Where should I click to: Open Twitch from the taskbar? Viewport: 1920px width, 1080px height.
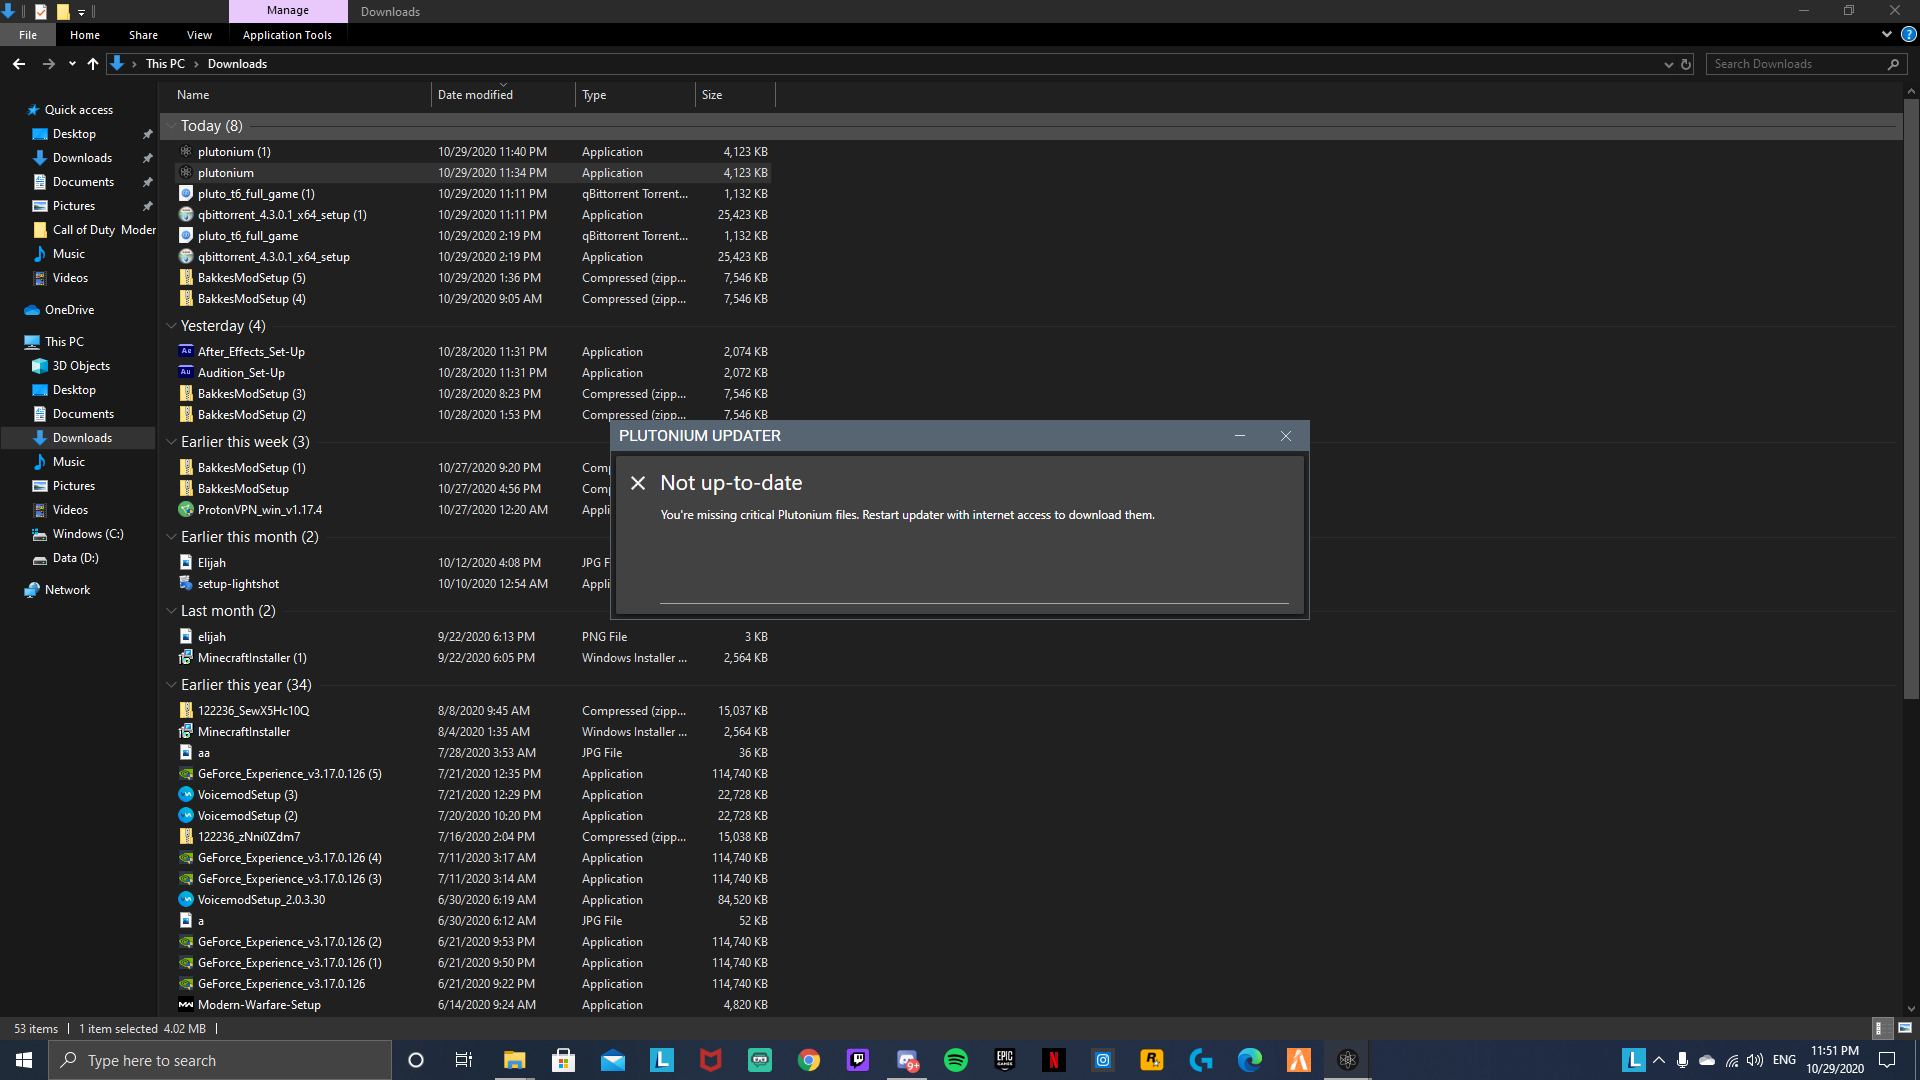[858, 1060]
